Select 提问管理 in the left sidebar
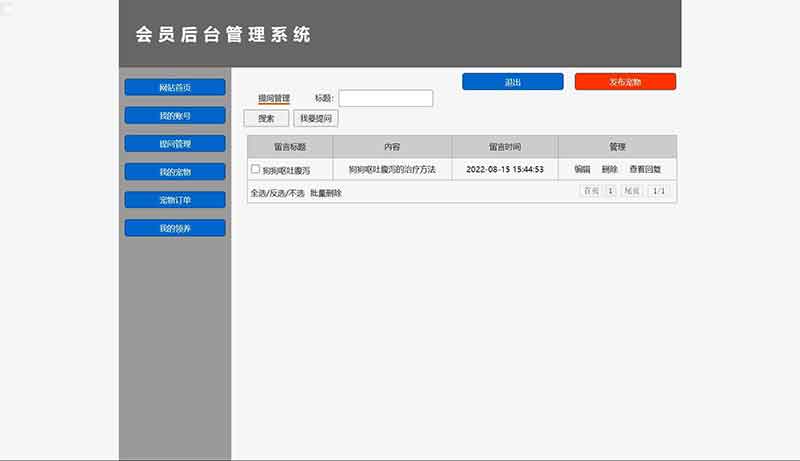800x461 pixels. 175,144
